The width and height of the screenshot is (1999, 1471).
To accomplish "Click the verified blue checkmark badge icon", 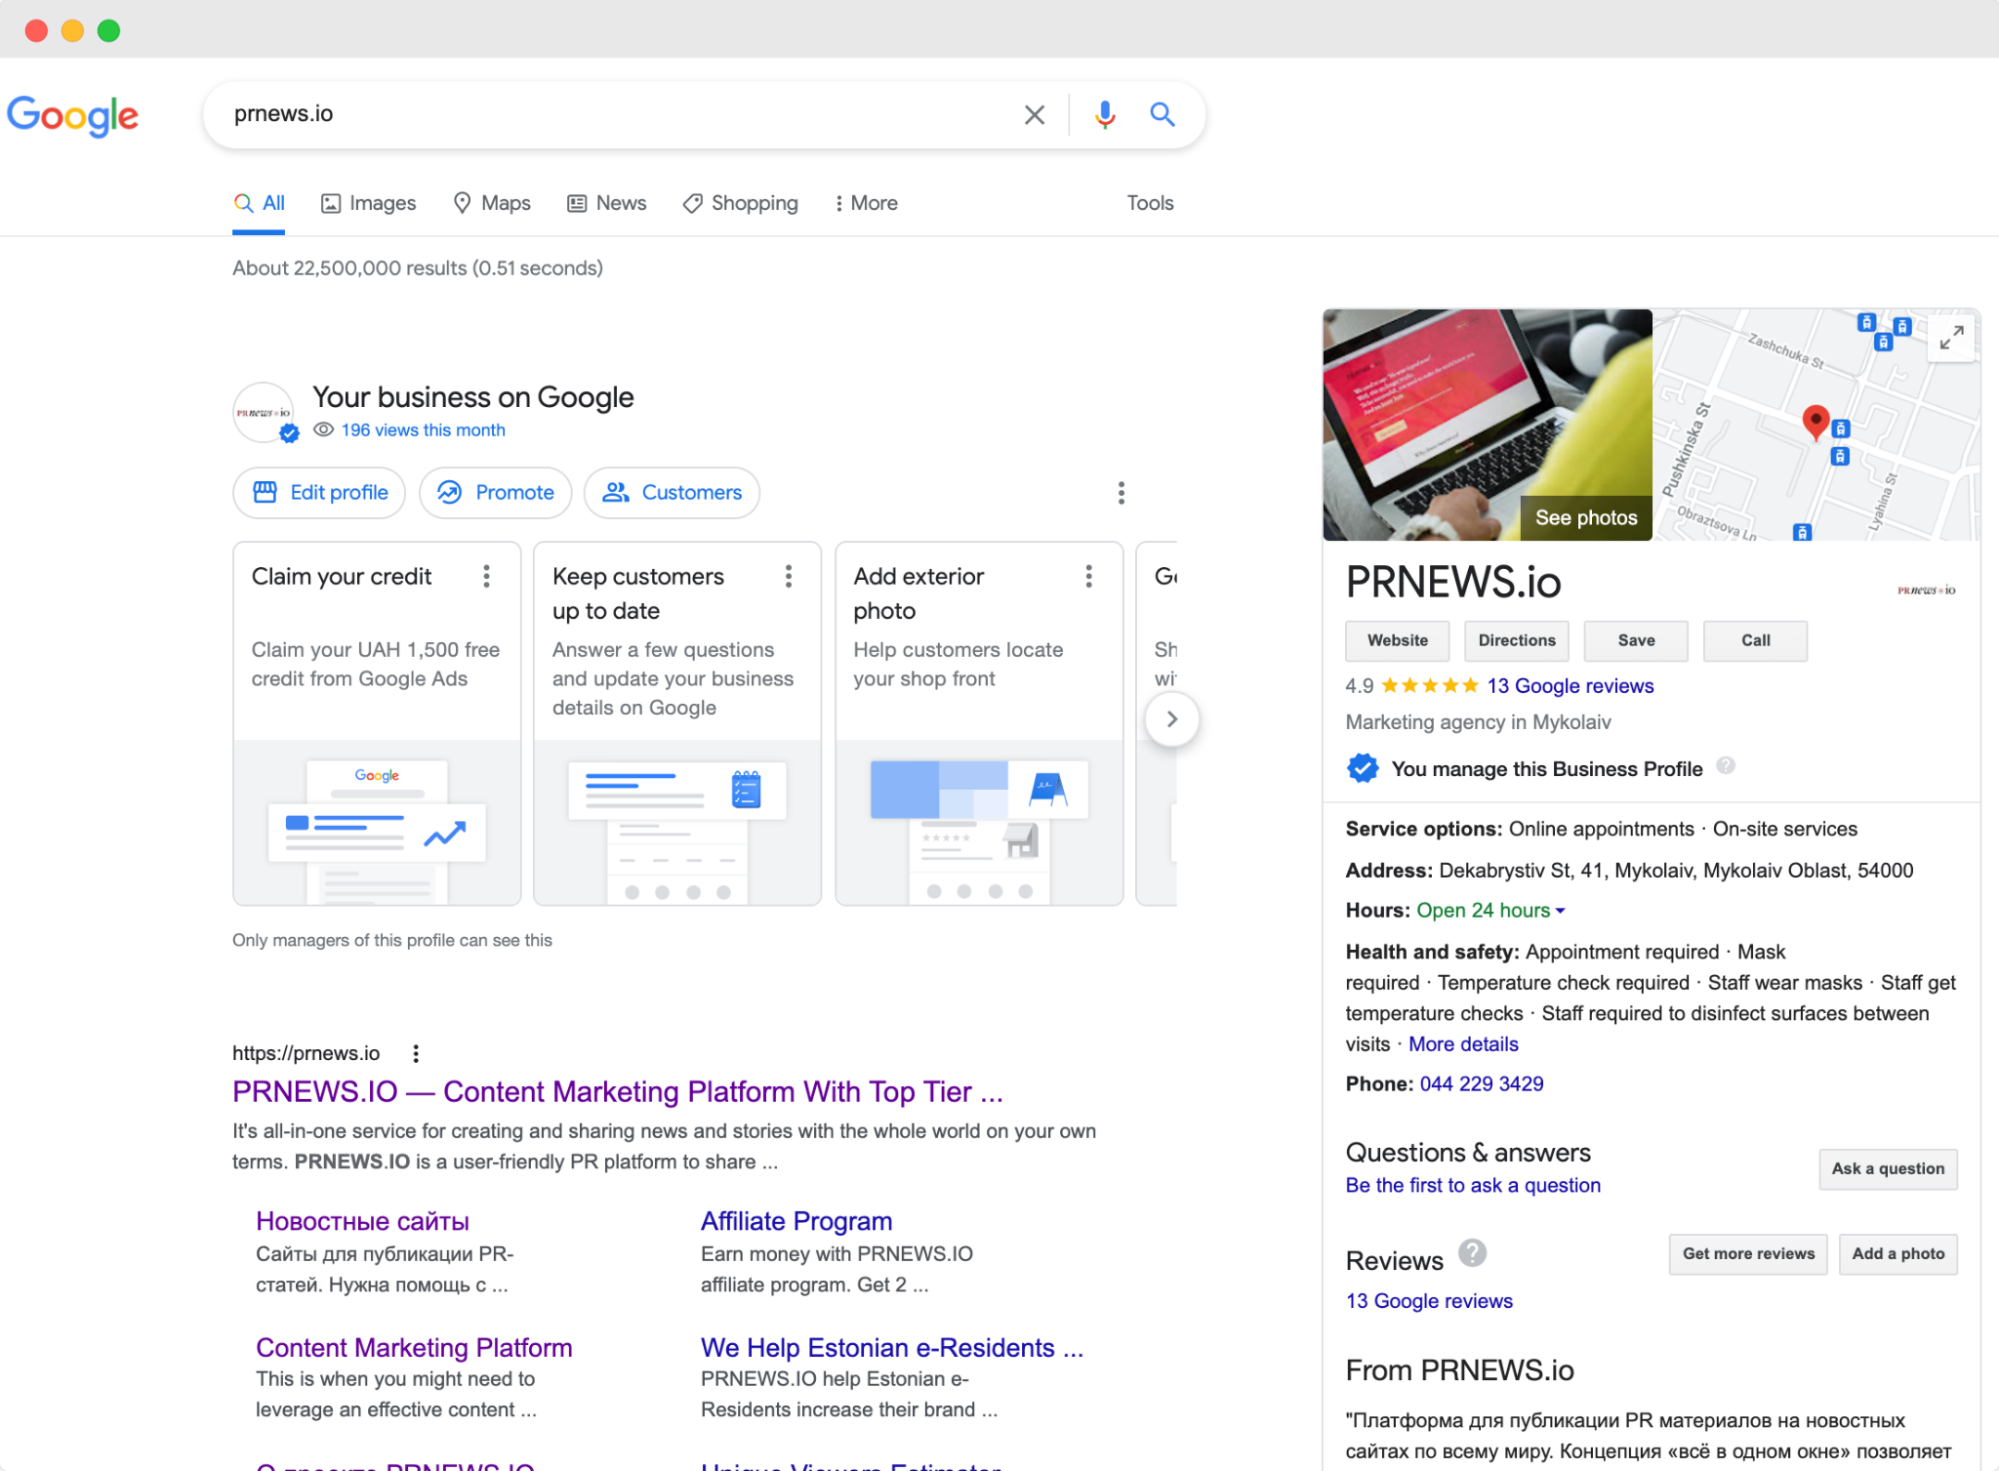I will tap(1362, 768).
